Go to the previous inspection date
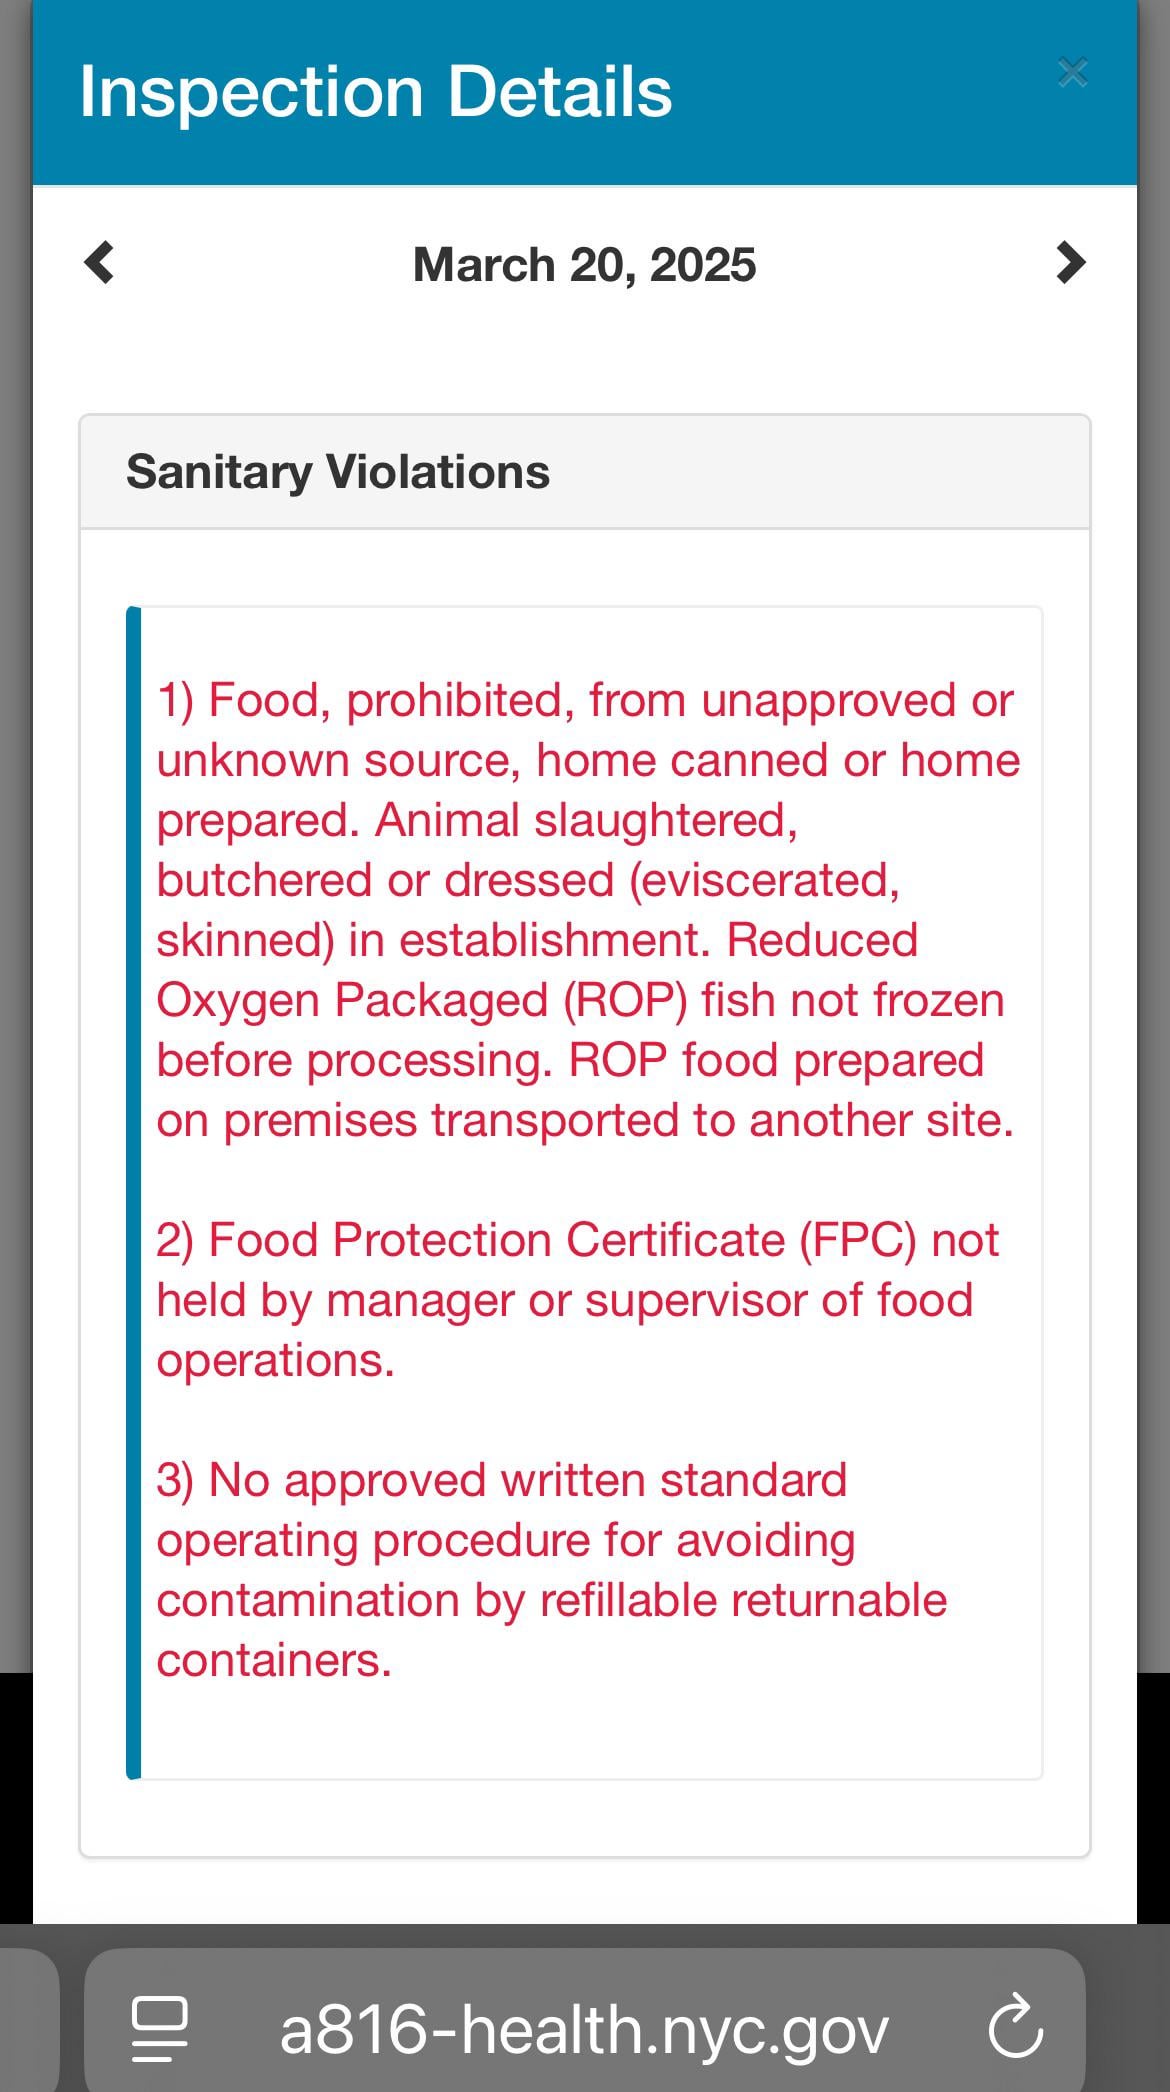 [x=99, y=263]
